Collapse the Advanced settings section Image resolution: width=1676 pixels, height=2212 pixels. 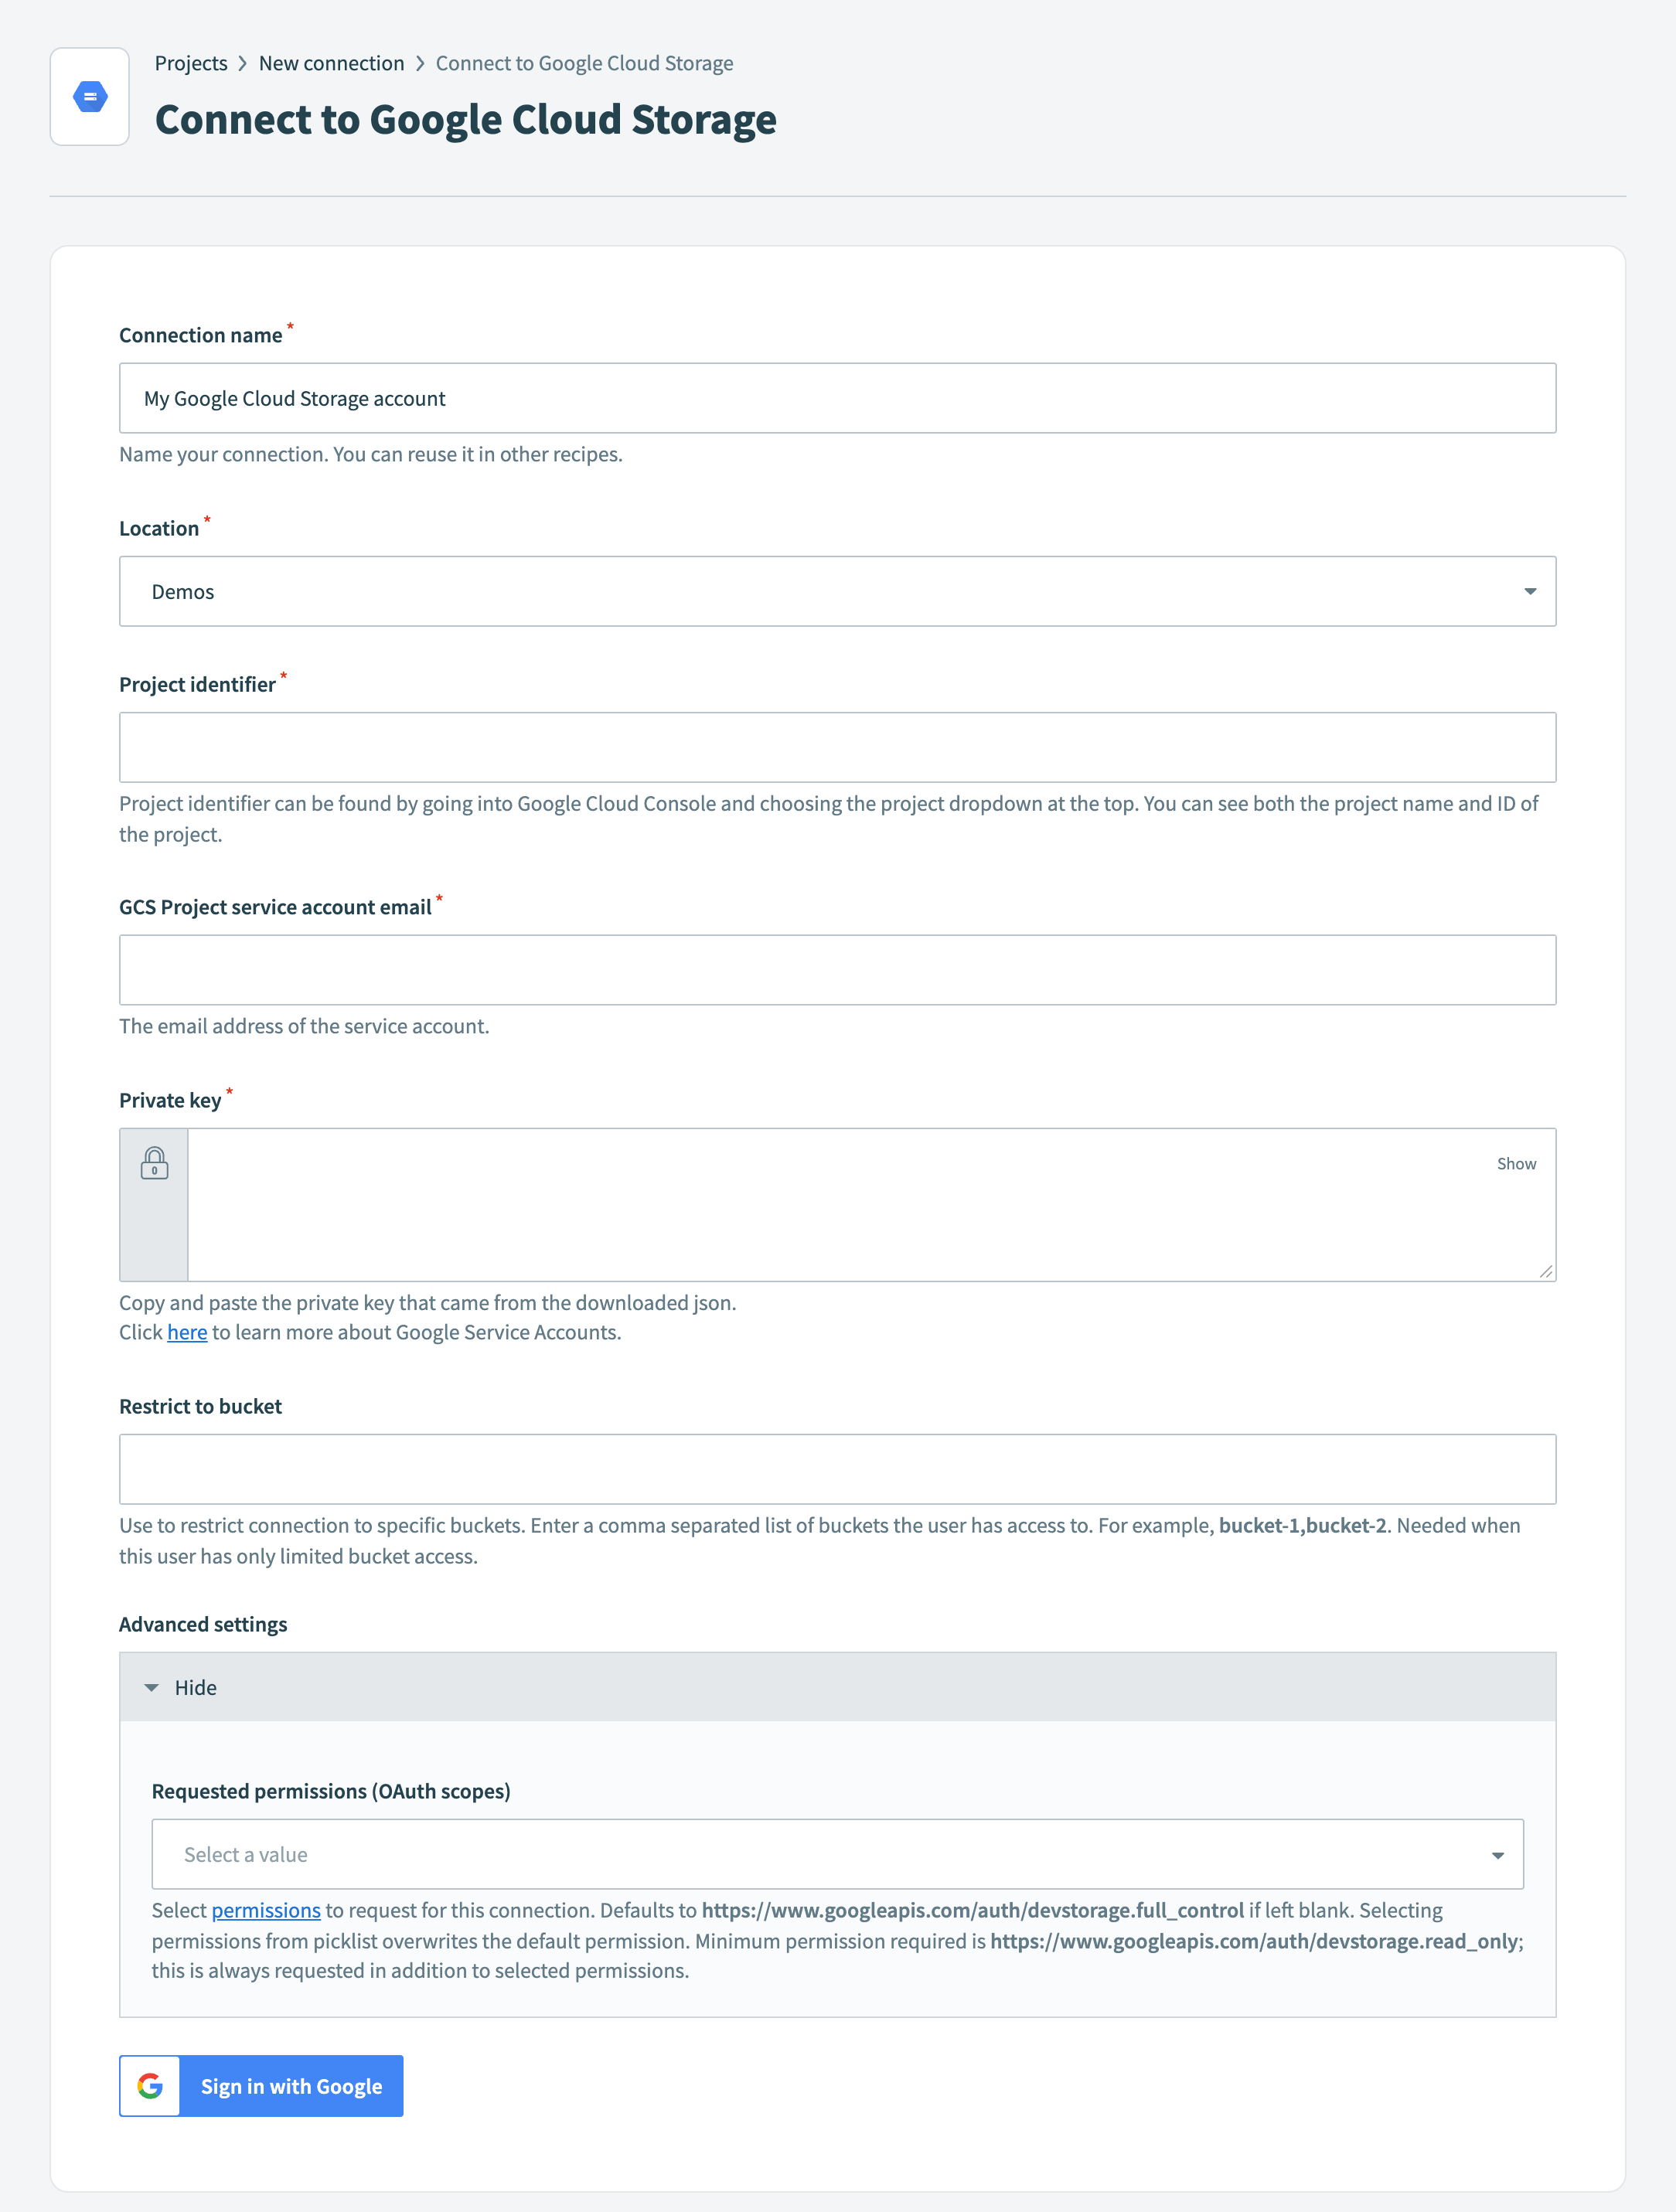[x=196, y=1687]
